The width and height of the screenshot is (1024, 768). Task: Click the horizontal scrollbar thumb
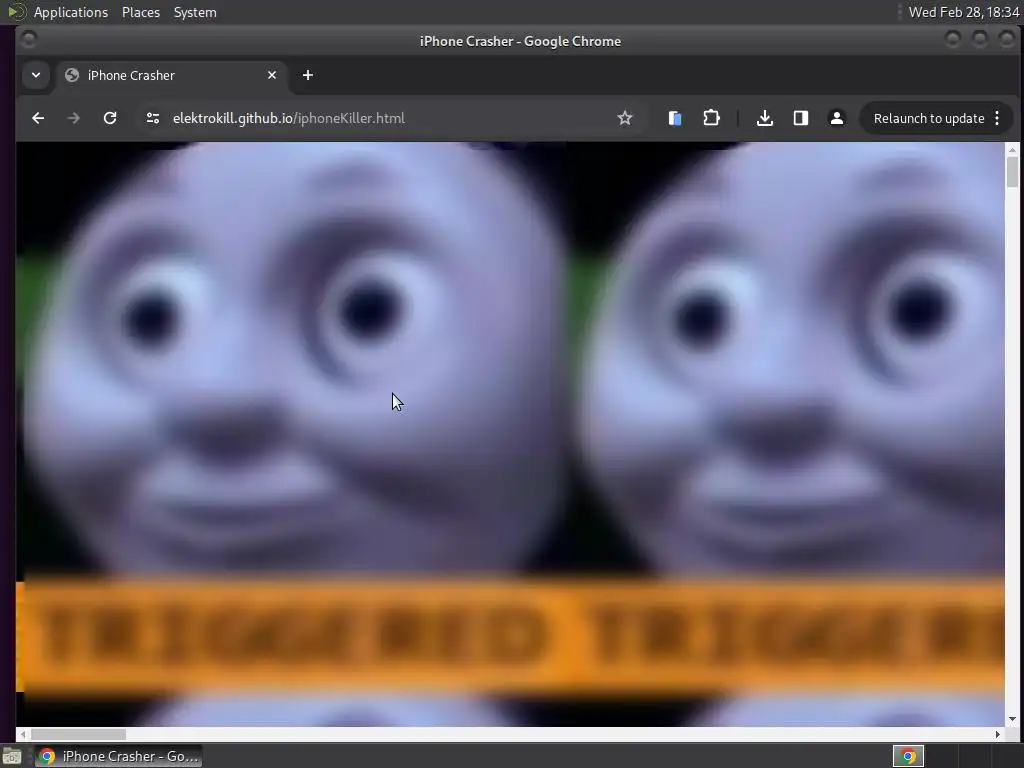78,734
